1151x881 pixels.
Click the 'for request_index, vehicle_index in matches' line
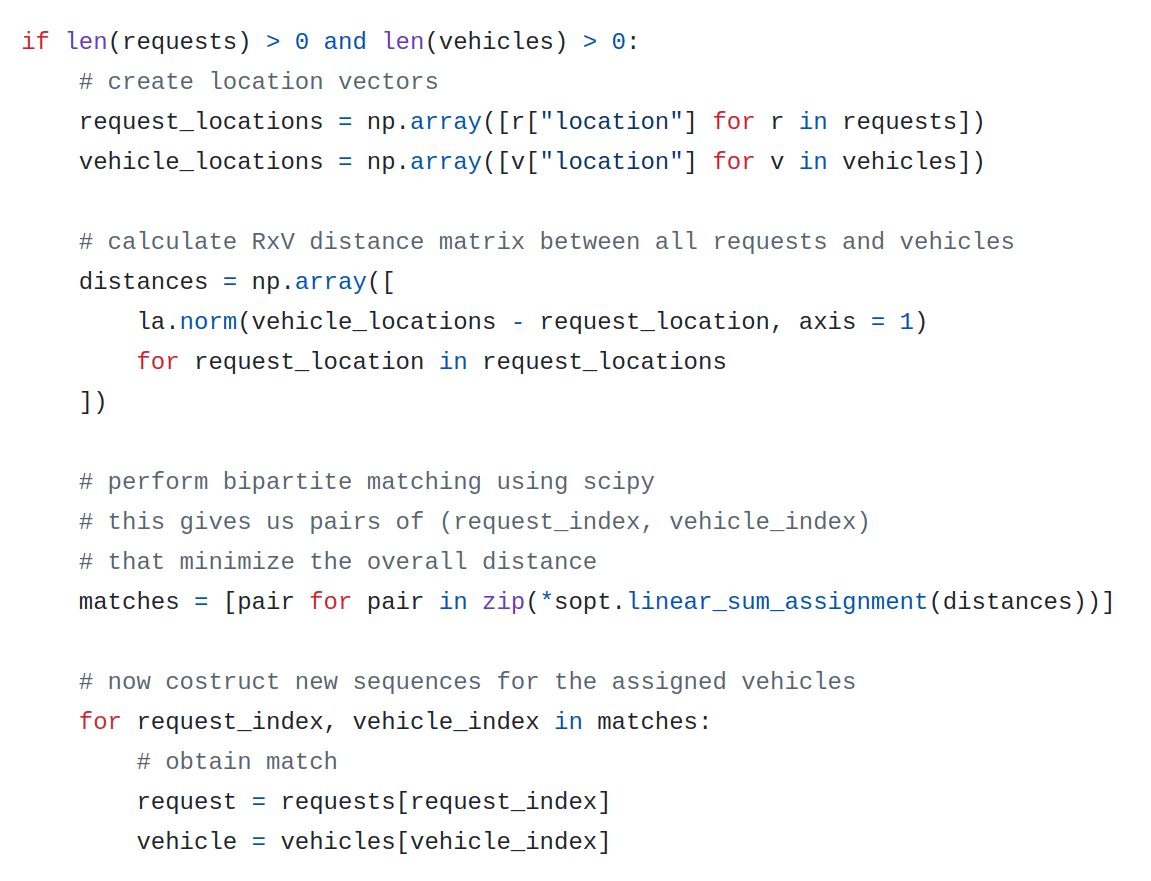click(x=395, y=722)
